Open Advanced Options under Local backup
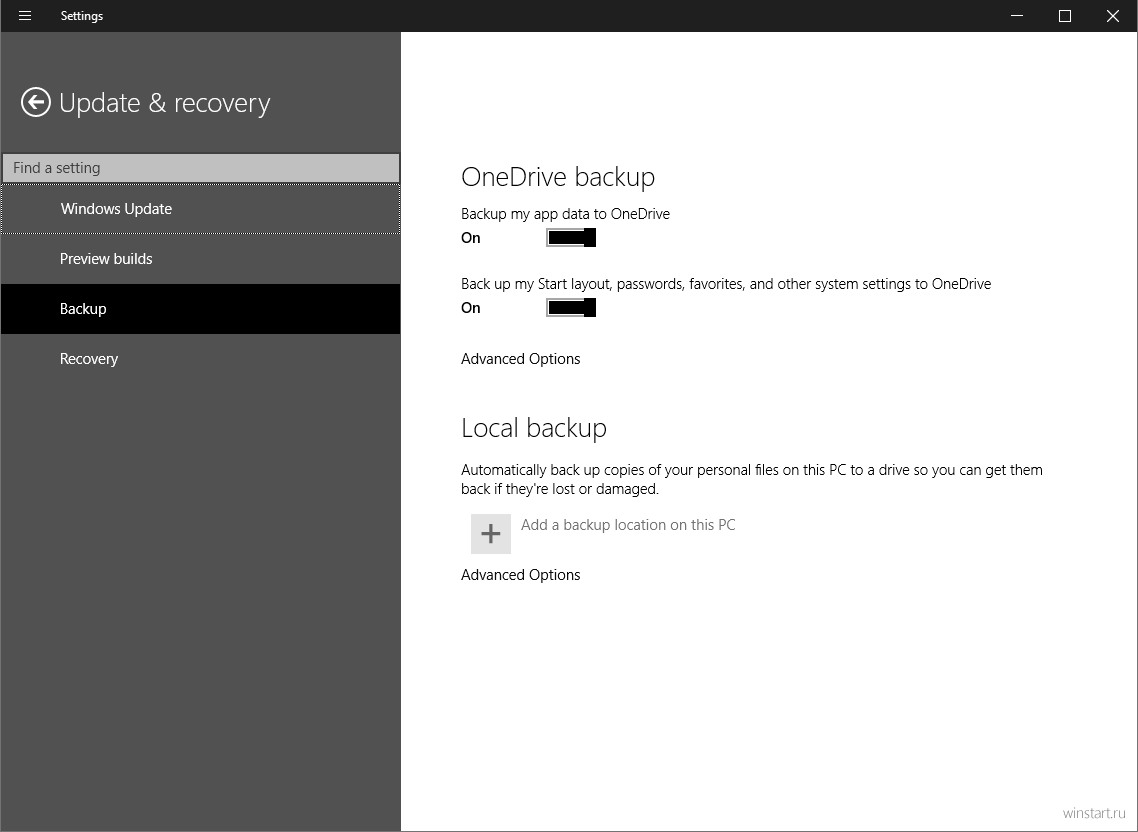 (x=520, y=574)
